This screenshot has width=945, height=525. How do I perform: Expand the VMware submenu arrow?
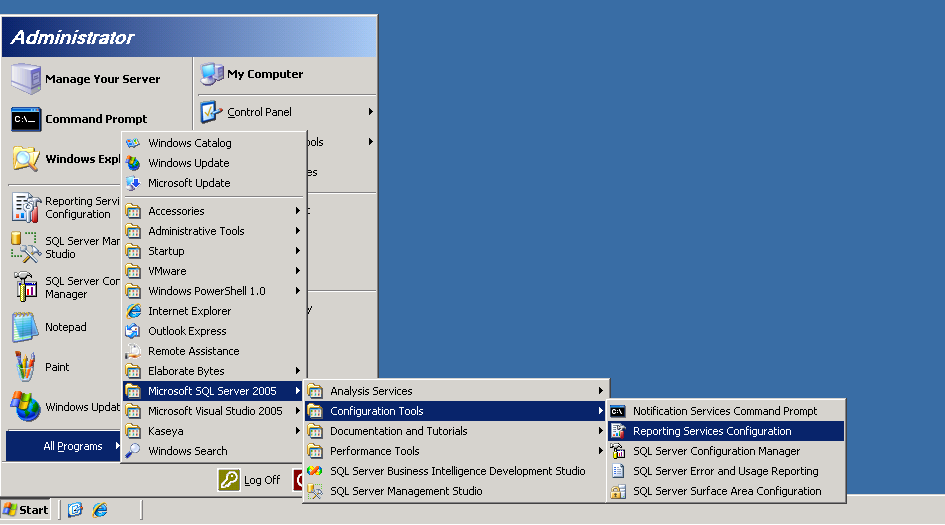298,271
